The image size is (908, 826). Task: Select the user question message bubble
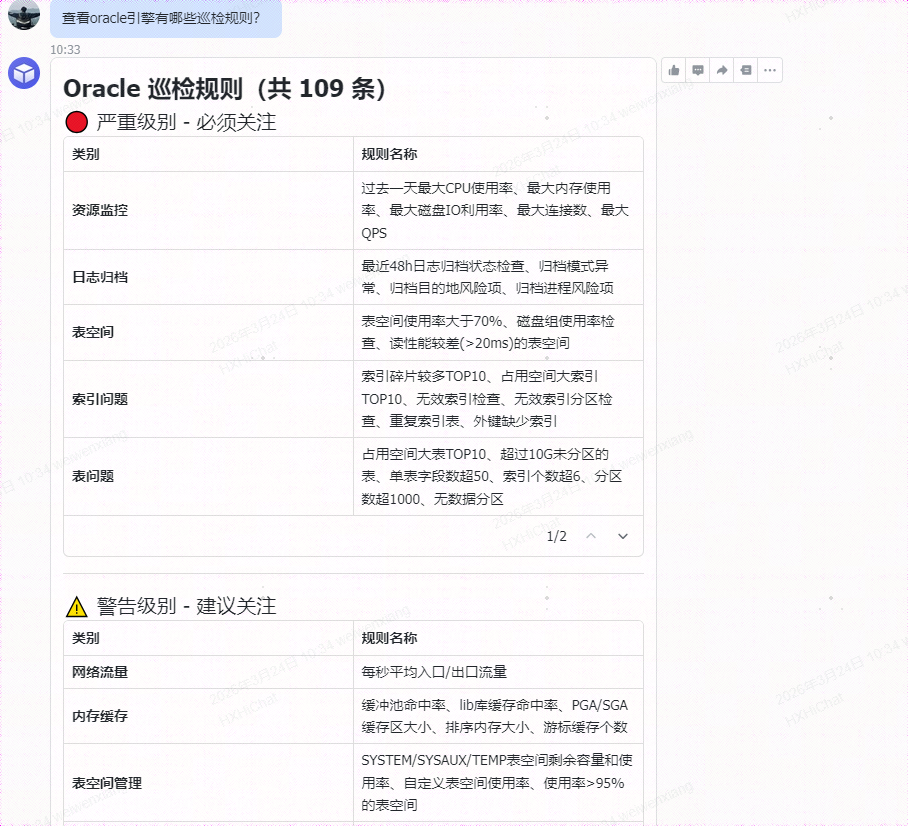click(x=166, y=19)
